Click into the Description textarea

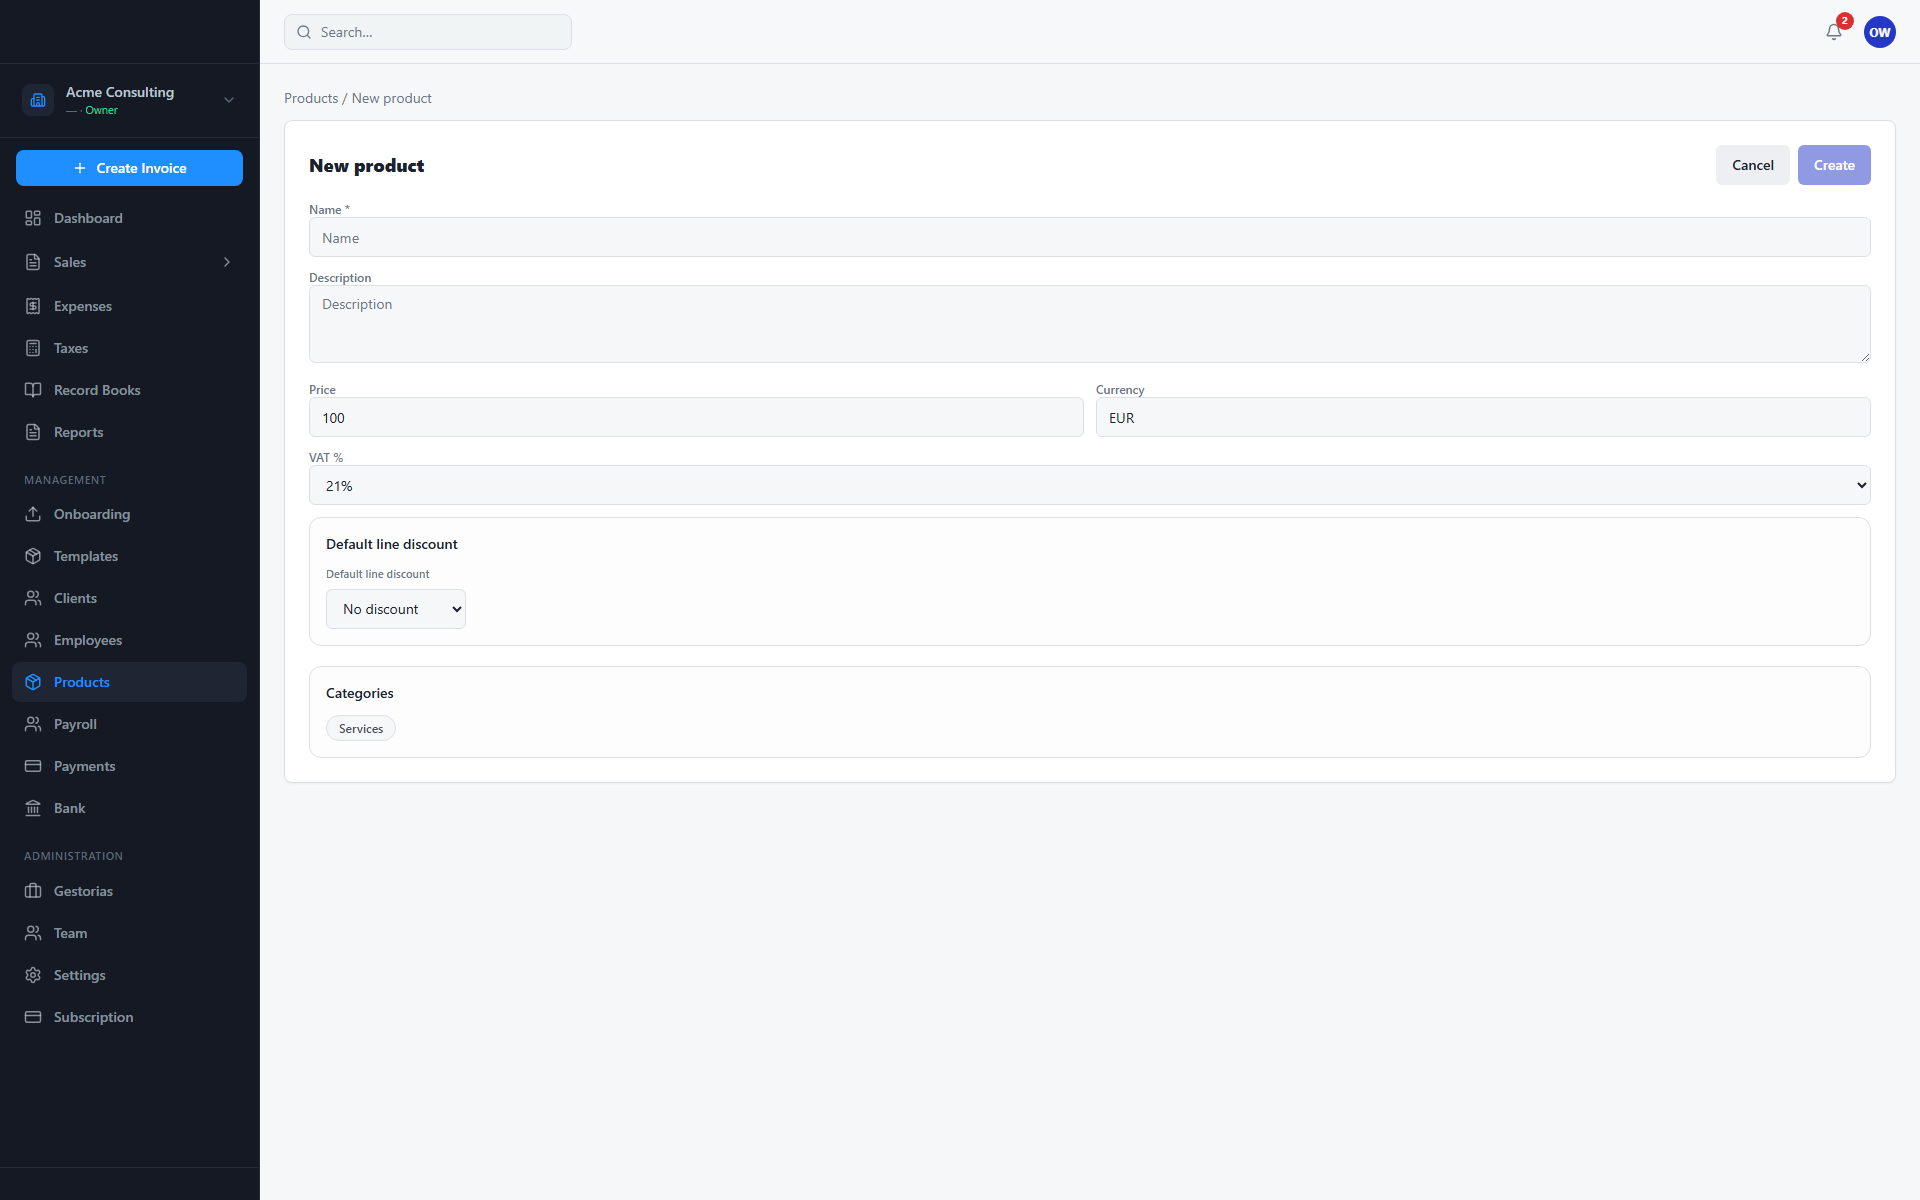[x=1089, y=324]
